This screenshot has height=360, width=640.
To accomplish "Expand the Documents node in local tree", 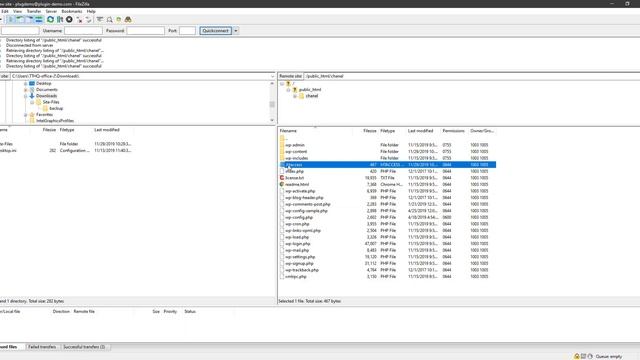I will click(26, 90).
